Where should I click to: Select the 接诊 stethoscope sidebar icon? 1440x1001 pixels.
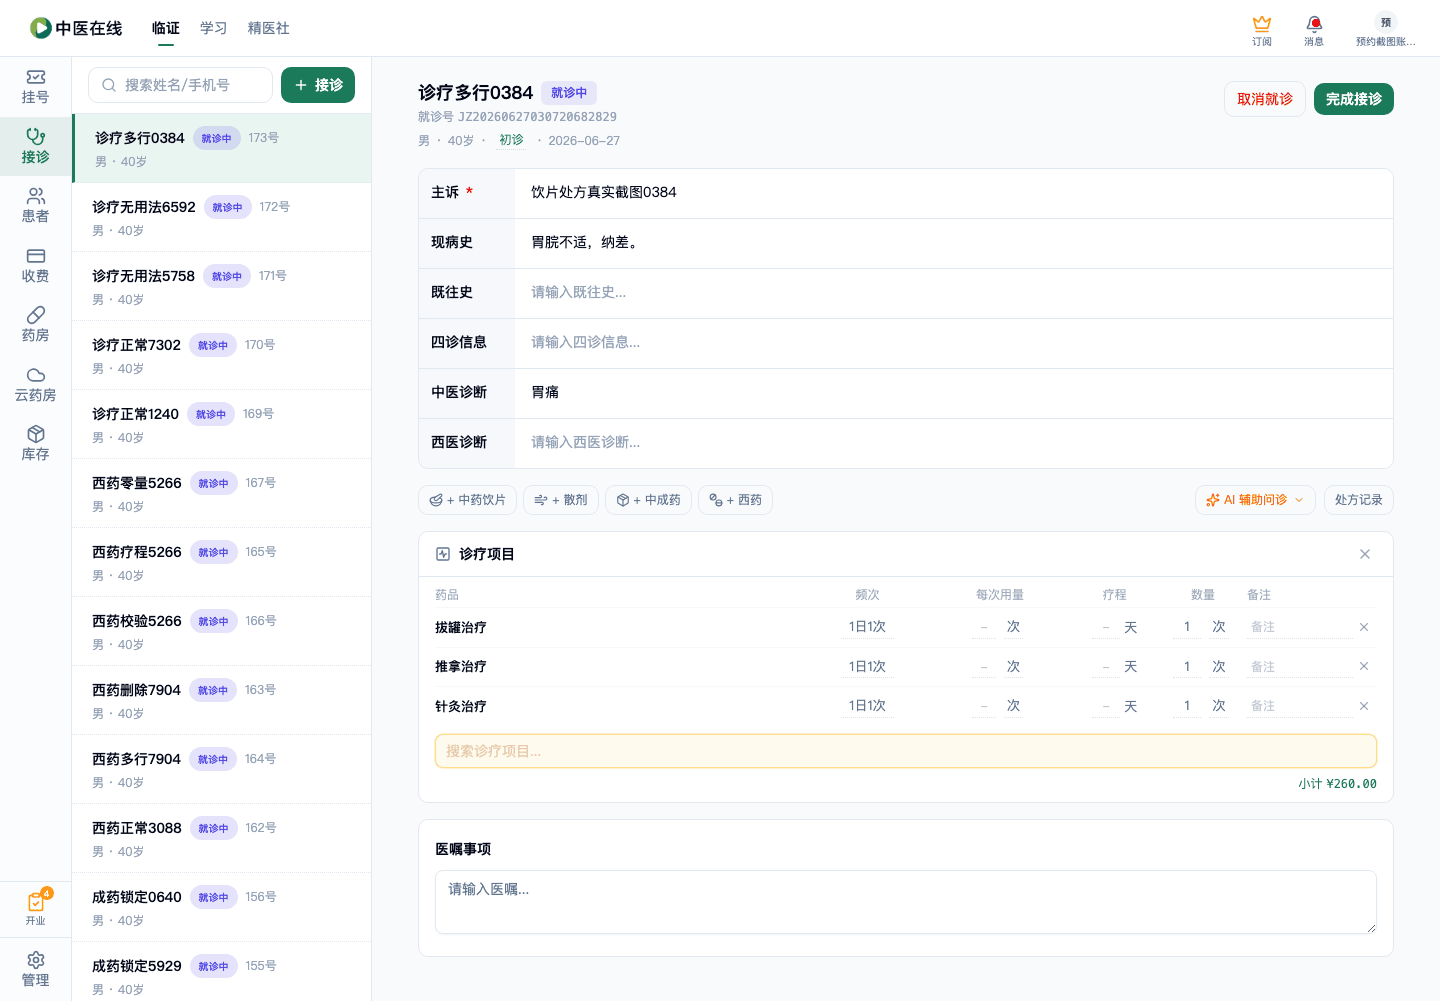35,146
